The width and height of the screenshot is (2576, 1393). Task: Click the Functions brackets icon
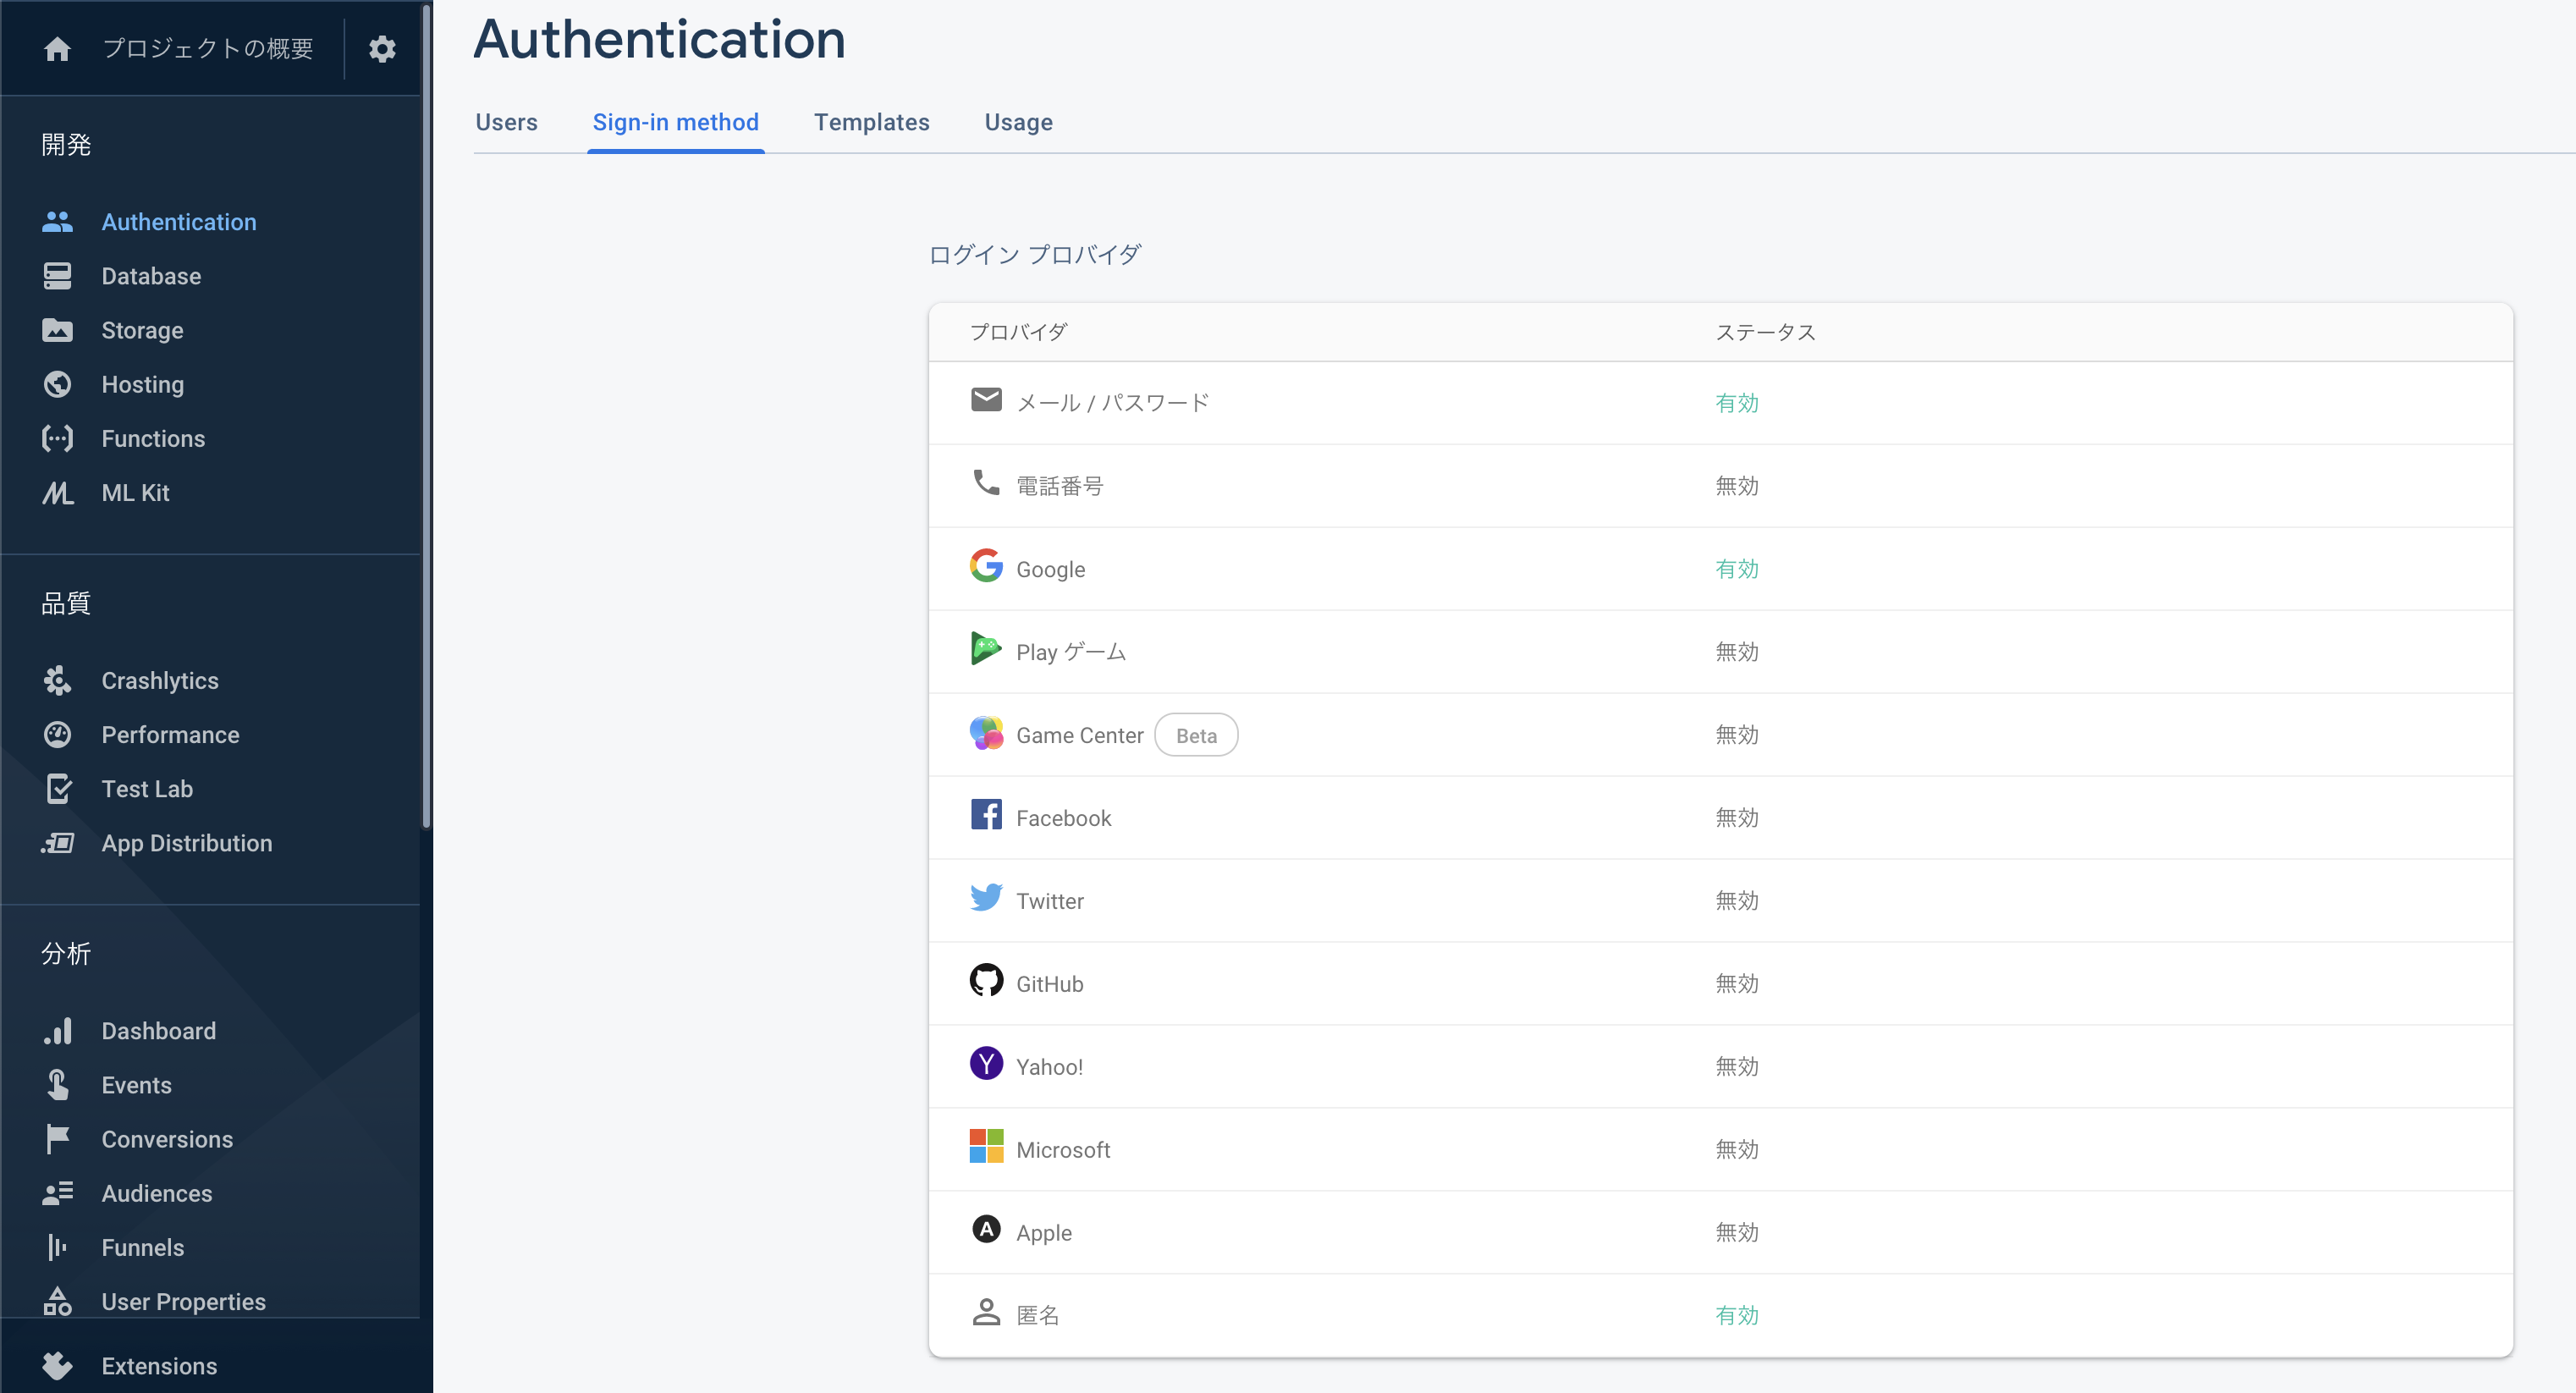pos(57,439)
